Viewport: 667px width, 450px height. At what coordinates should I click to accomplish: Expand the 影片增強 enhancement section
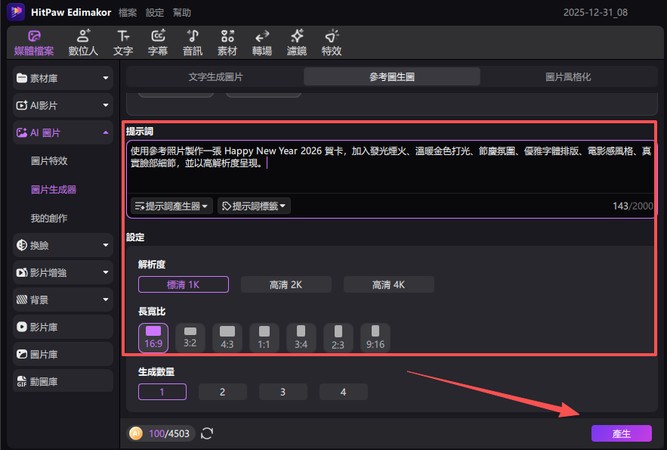(x=63, y=273)
